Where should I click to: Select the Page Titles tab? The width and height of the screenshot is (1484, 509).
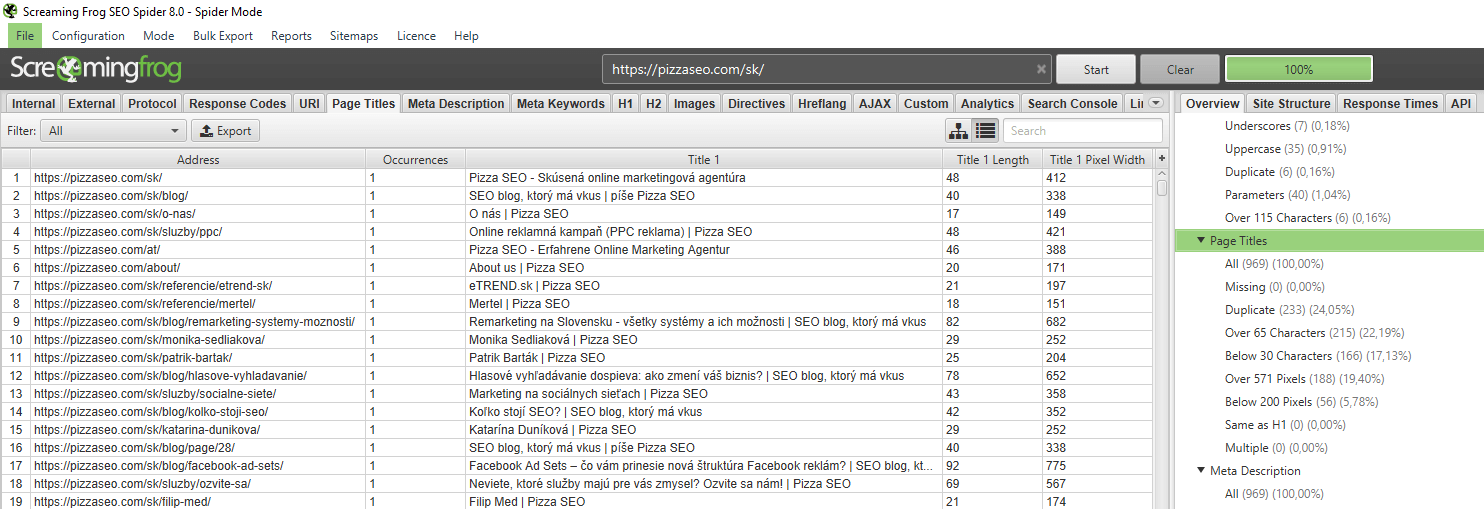click(x=364, y=103)
